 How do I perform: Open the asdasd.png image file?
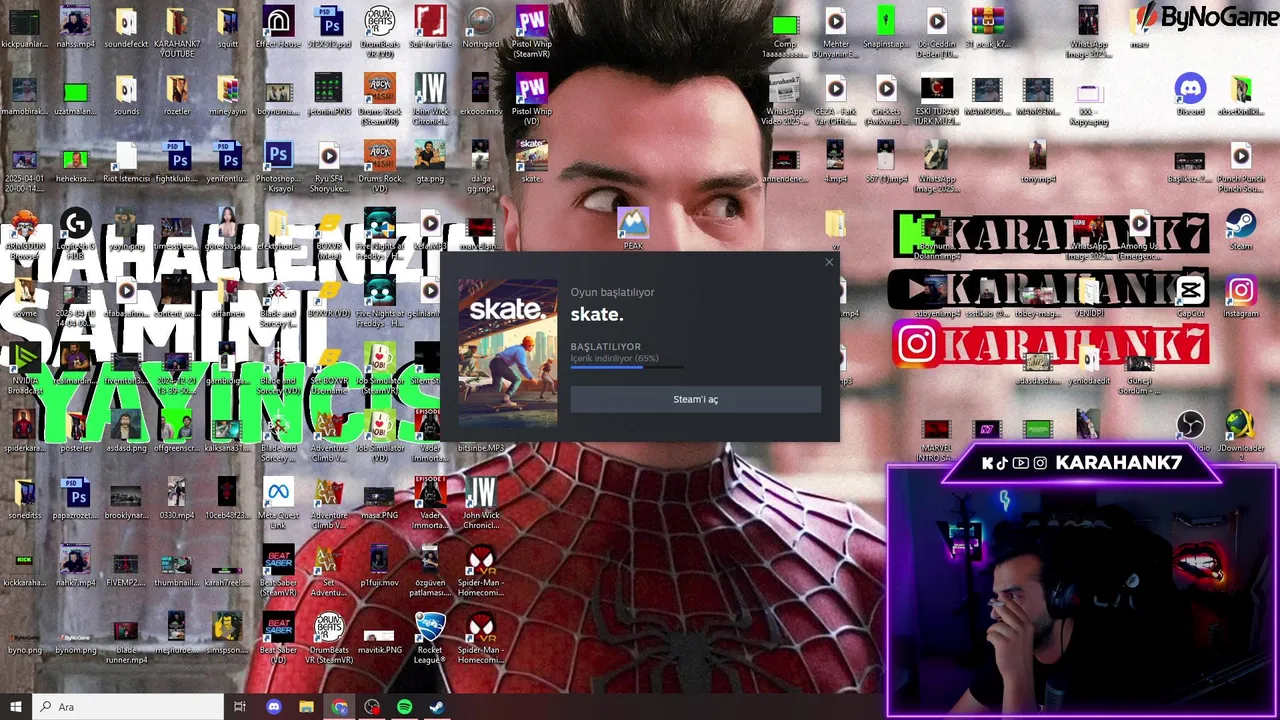126,430
